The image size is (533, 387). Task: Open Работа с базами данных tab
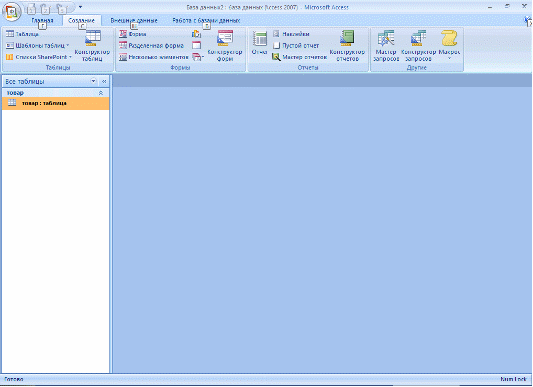tap(206, 20)
